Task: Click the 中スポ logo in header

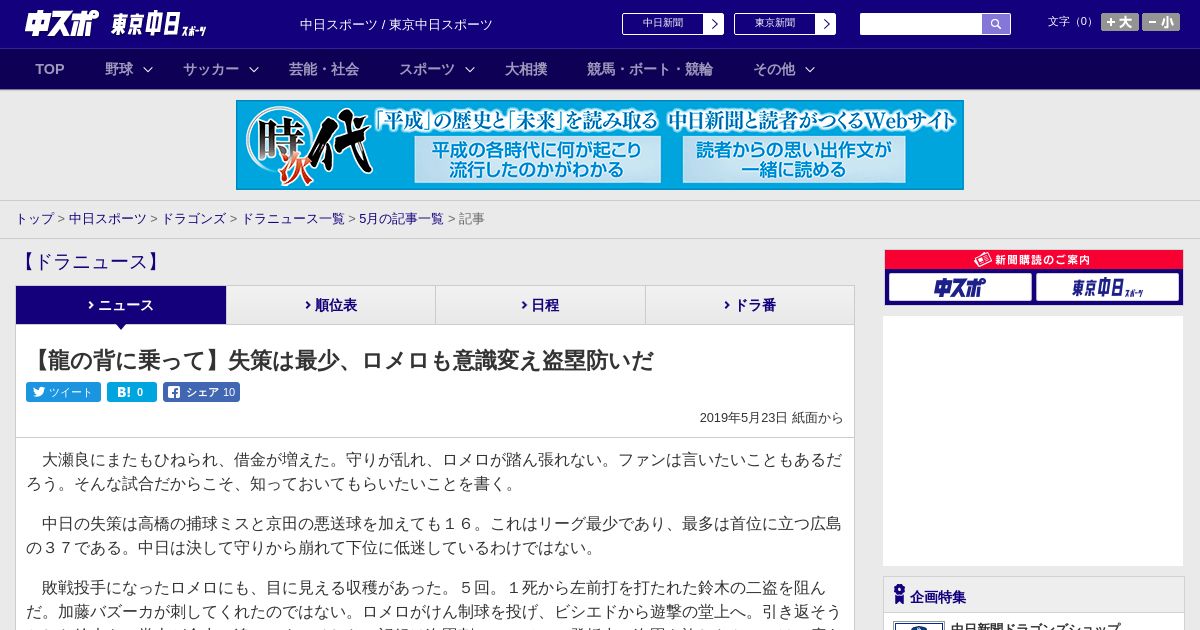Action: (62, 23)
